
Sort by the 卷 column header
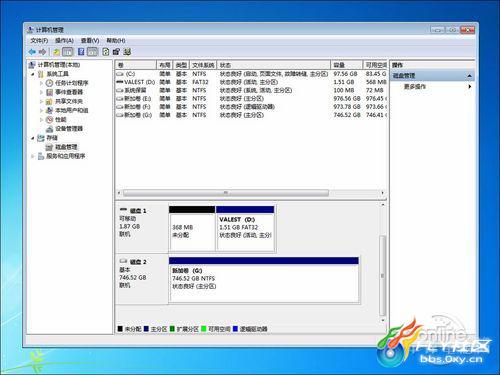tap(136, 65)
